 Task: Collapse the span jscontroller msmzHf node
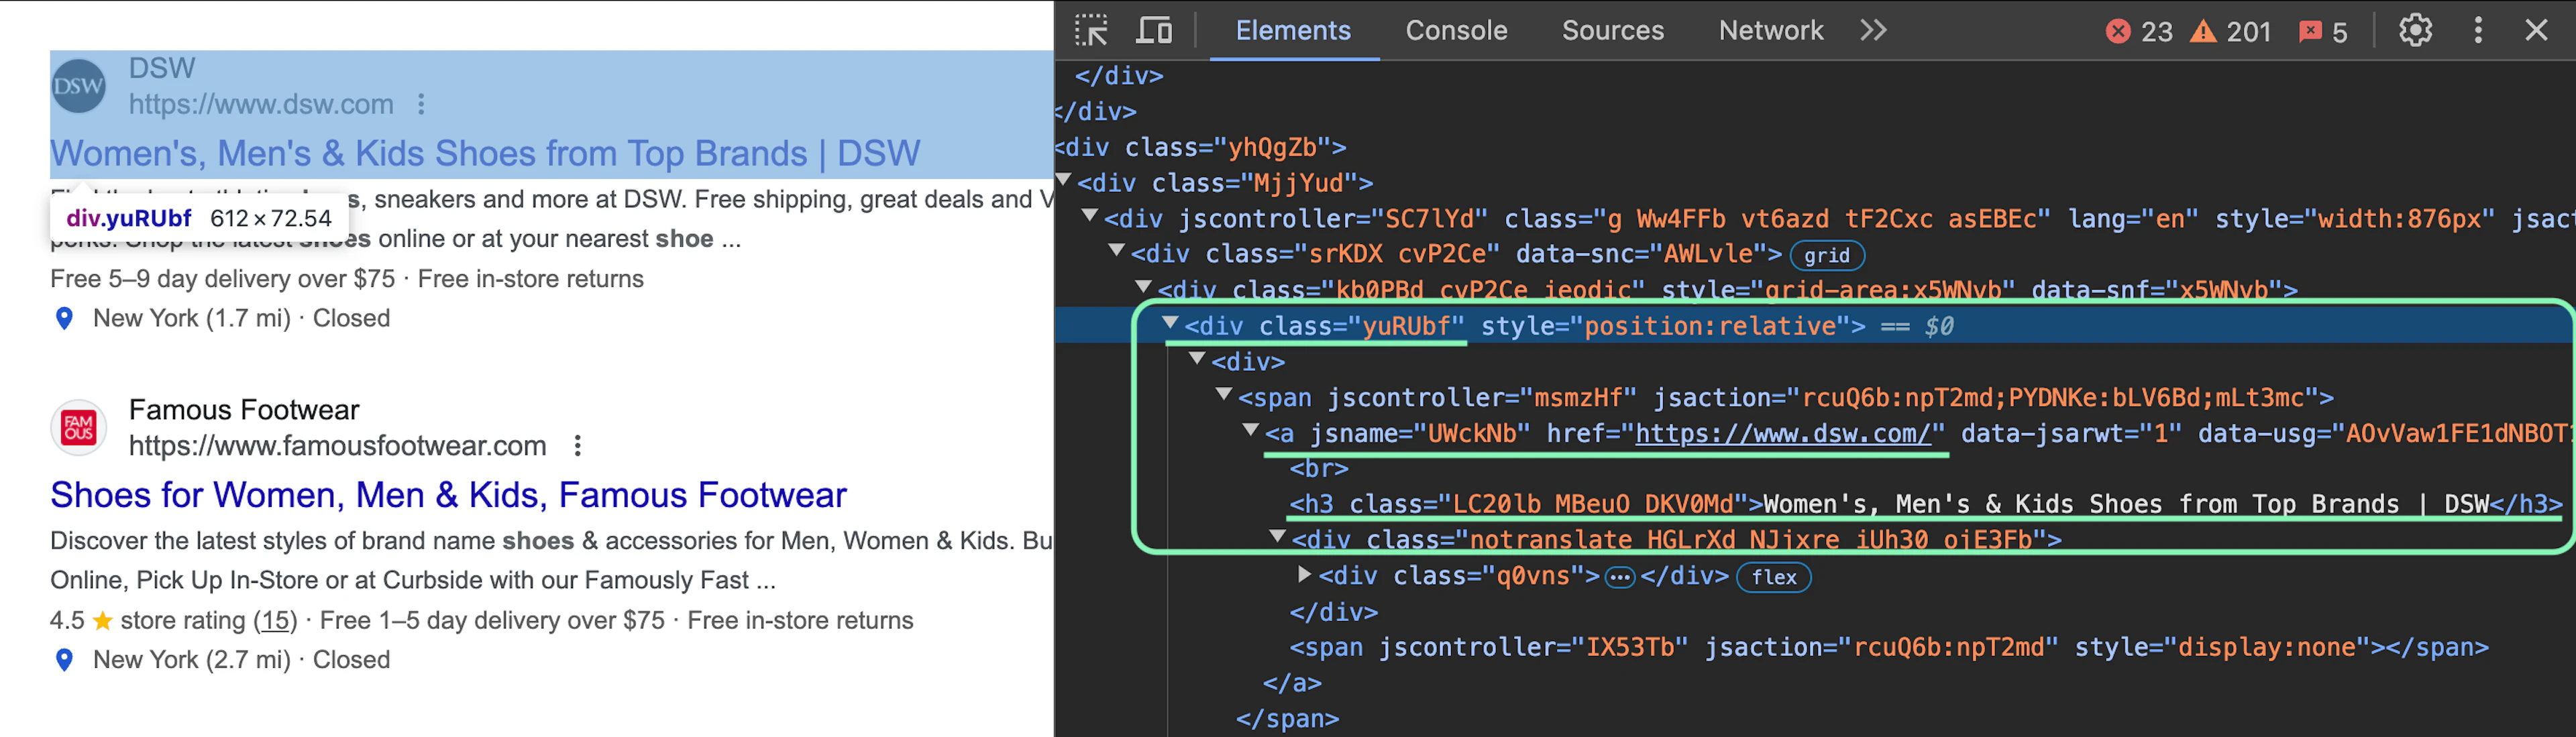[1224, 395]
